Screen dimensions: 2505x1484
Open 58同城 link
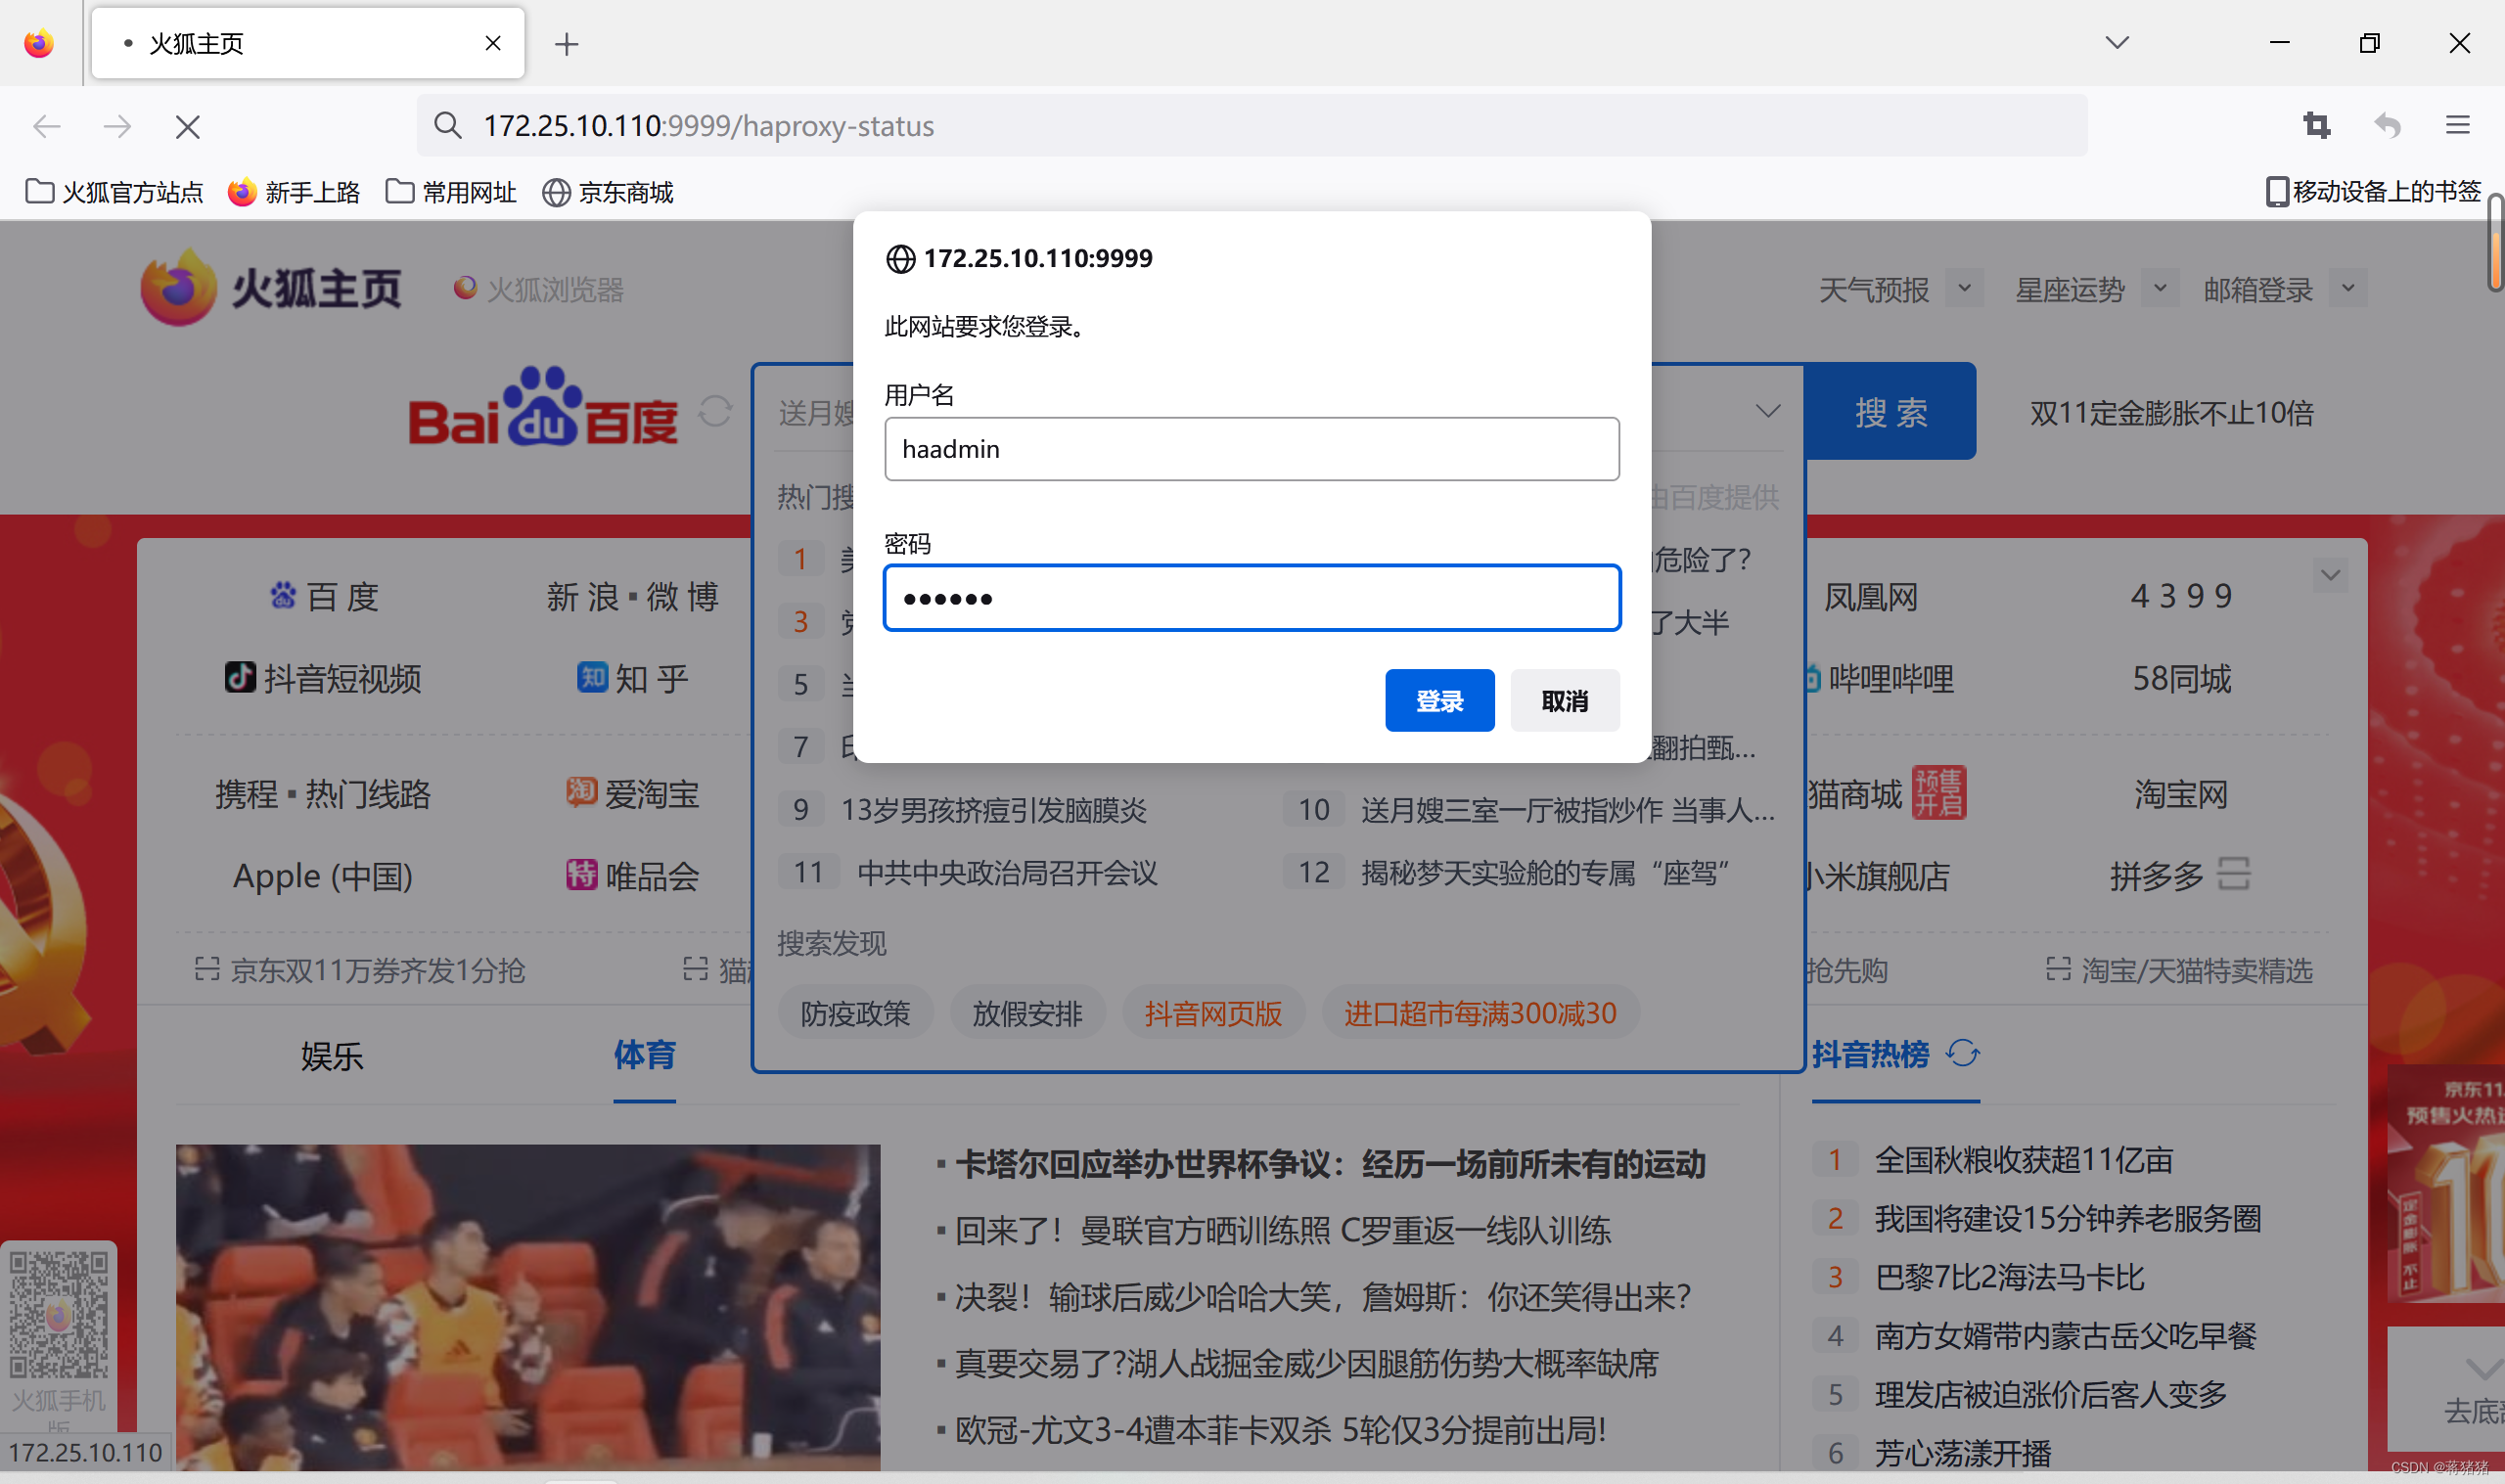pyautogui.click(x=2181, y=679)
